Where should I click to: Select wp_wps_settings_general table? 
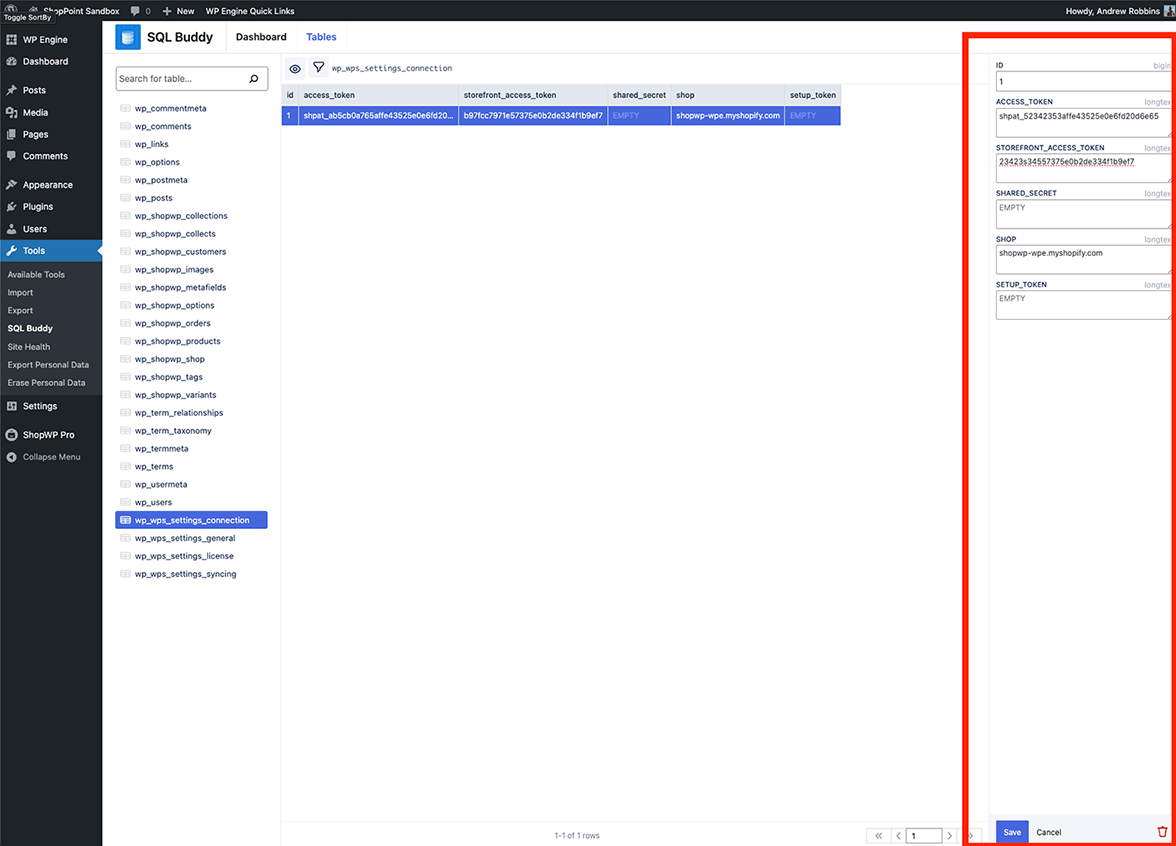click(x=184, y=538)
